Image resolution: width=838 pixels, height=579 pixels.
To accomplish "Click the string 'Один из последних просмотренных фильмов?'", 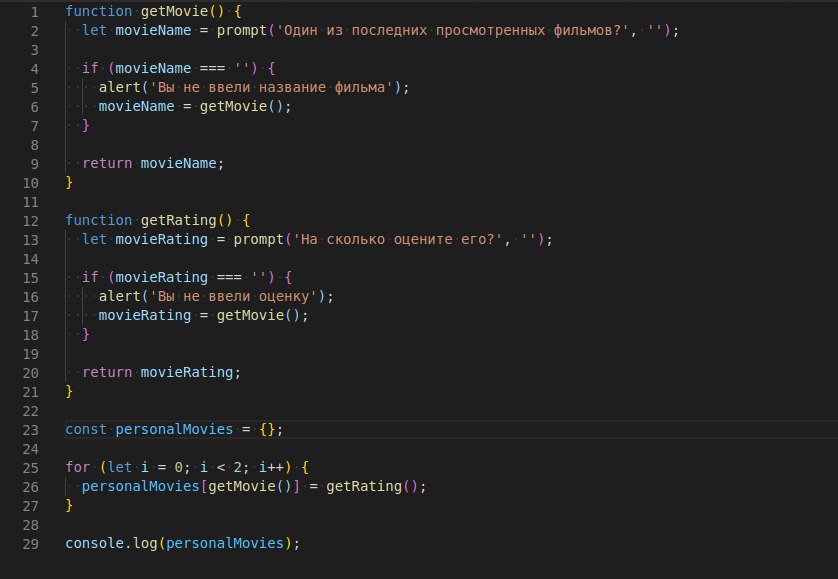I will 452,30.
